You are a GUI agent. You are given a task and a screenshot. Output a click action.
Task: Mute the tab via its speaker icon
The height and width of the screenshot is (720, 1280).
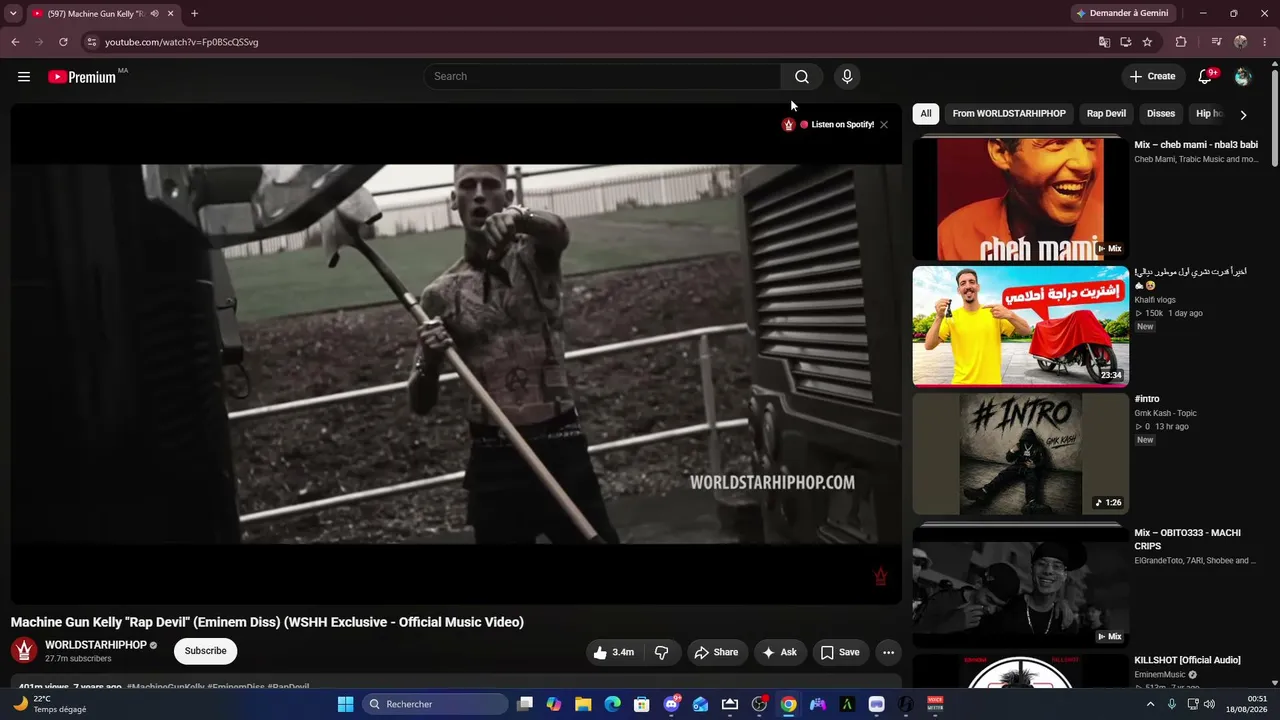(x=154, y=14)
